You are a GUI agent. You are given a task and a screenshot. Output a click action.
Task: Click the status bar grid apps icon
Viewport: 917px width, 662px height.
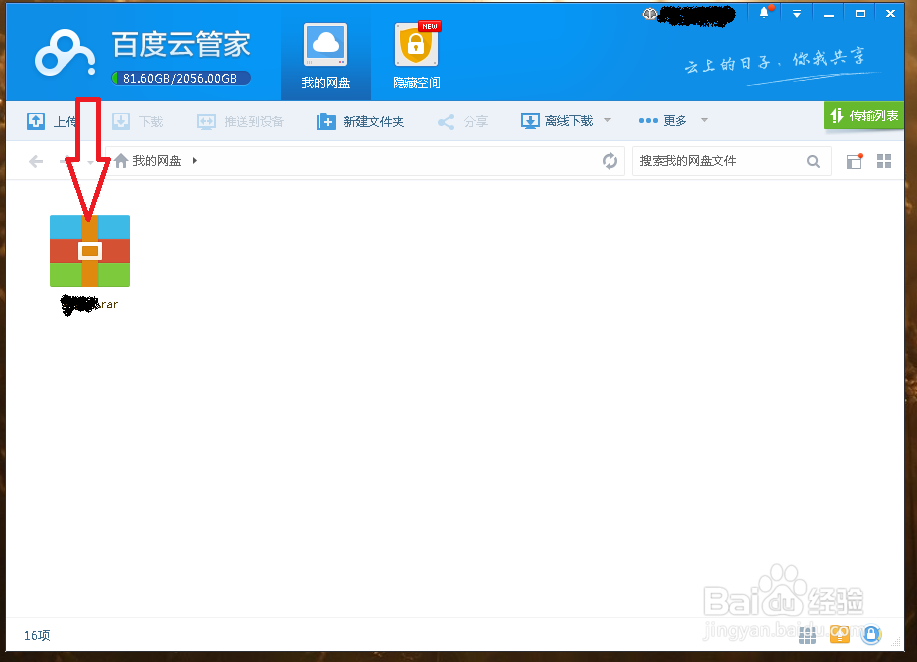point(807,635)
